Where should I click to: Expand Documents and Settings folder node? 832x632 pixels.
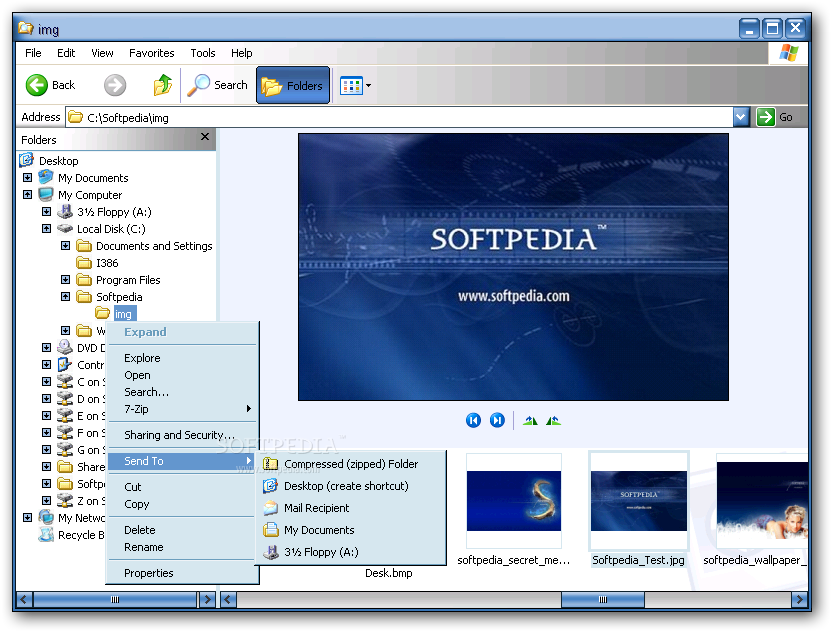(x=66, y=246)
